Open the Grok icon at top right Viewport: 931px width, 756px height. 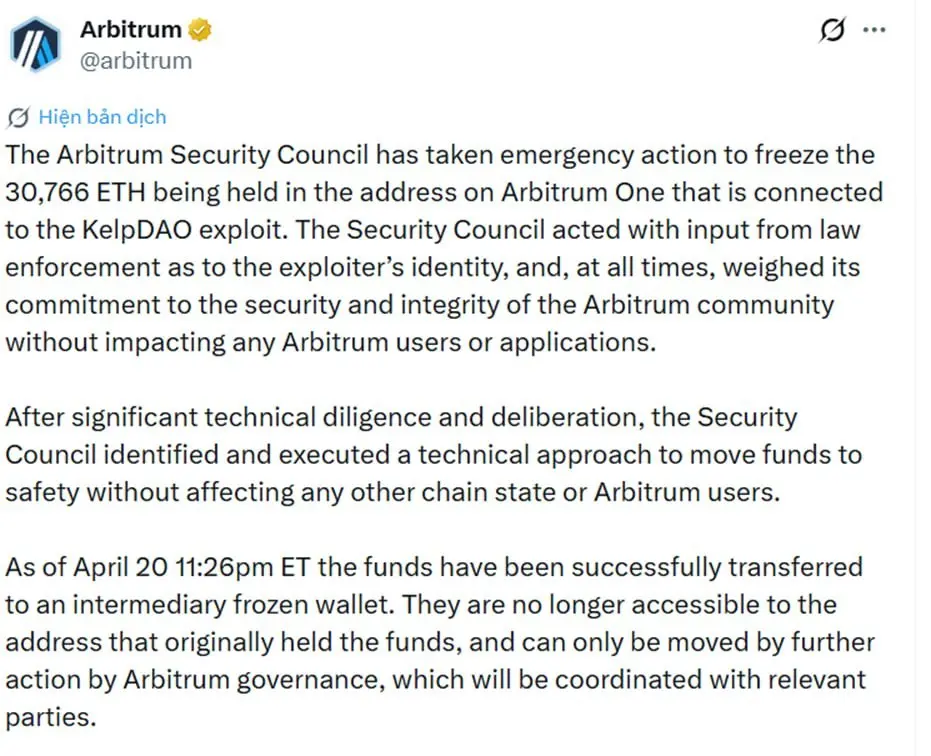pos(832,30)
